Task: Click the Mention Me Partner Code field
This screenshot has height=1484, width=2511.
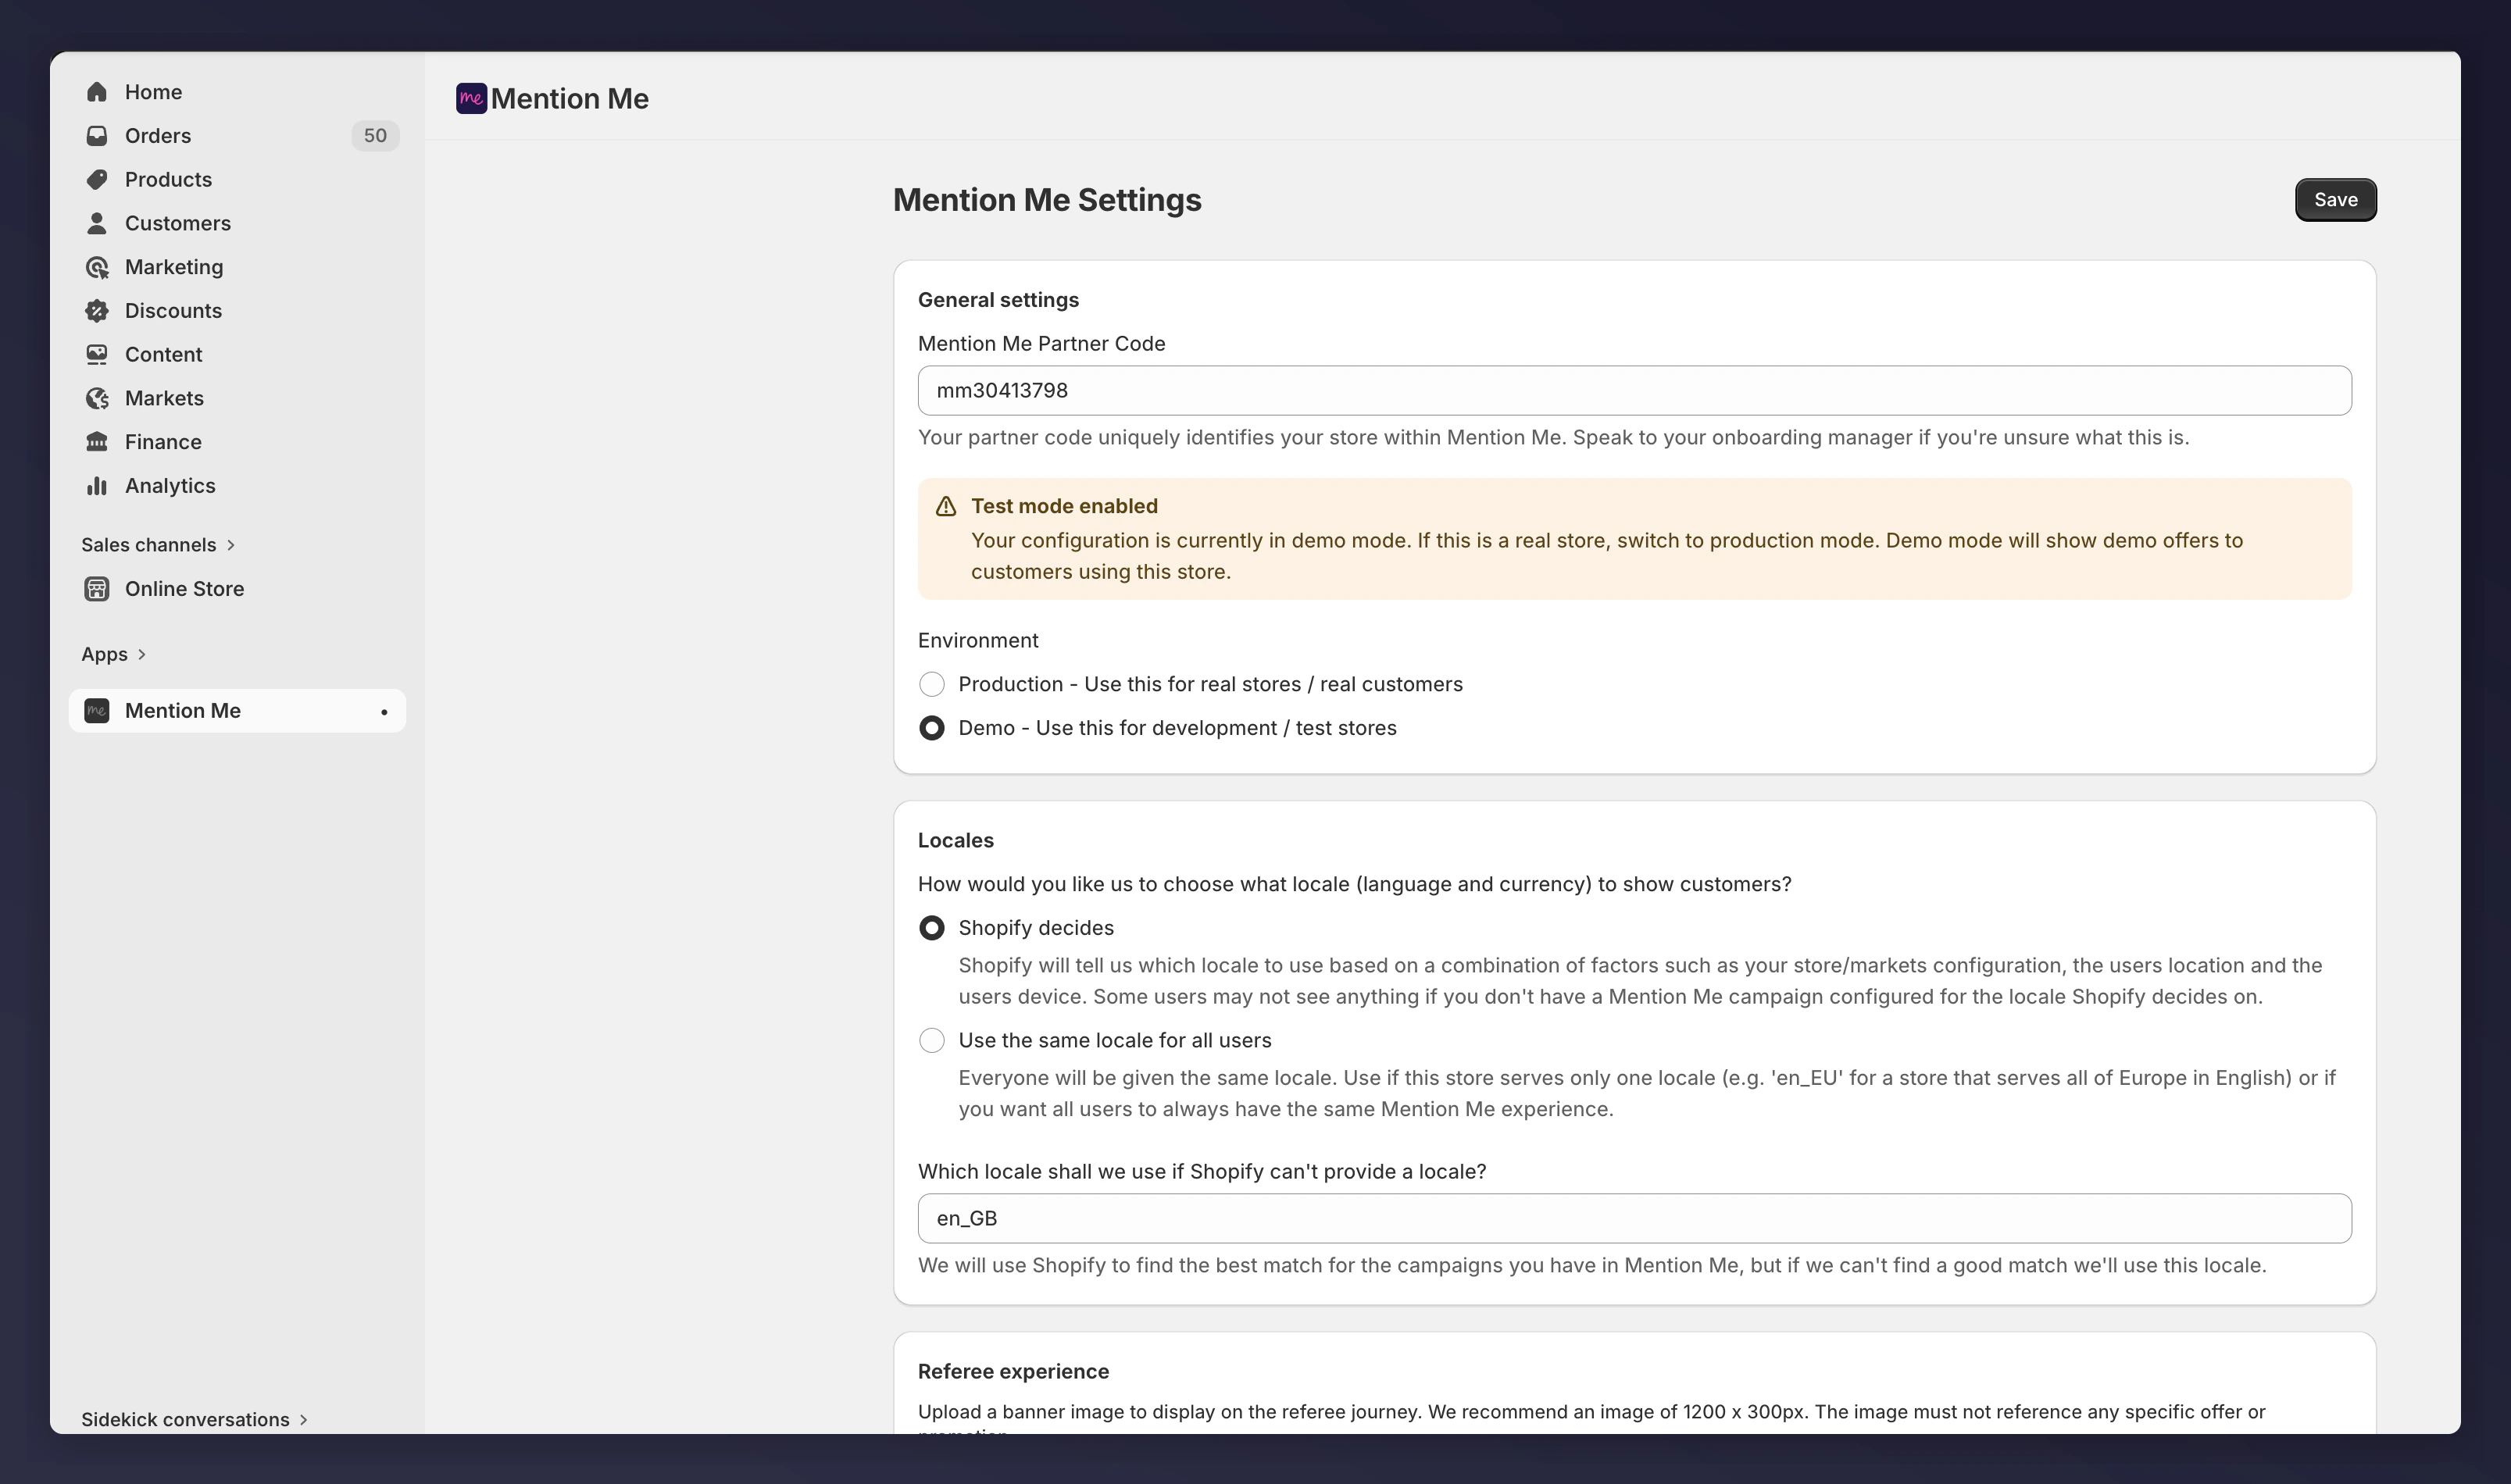Action: [1634, 391]
